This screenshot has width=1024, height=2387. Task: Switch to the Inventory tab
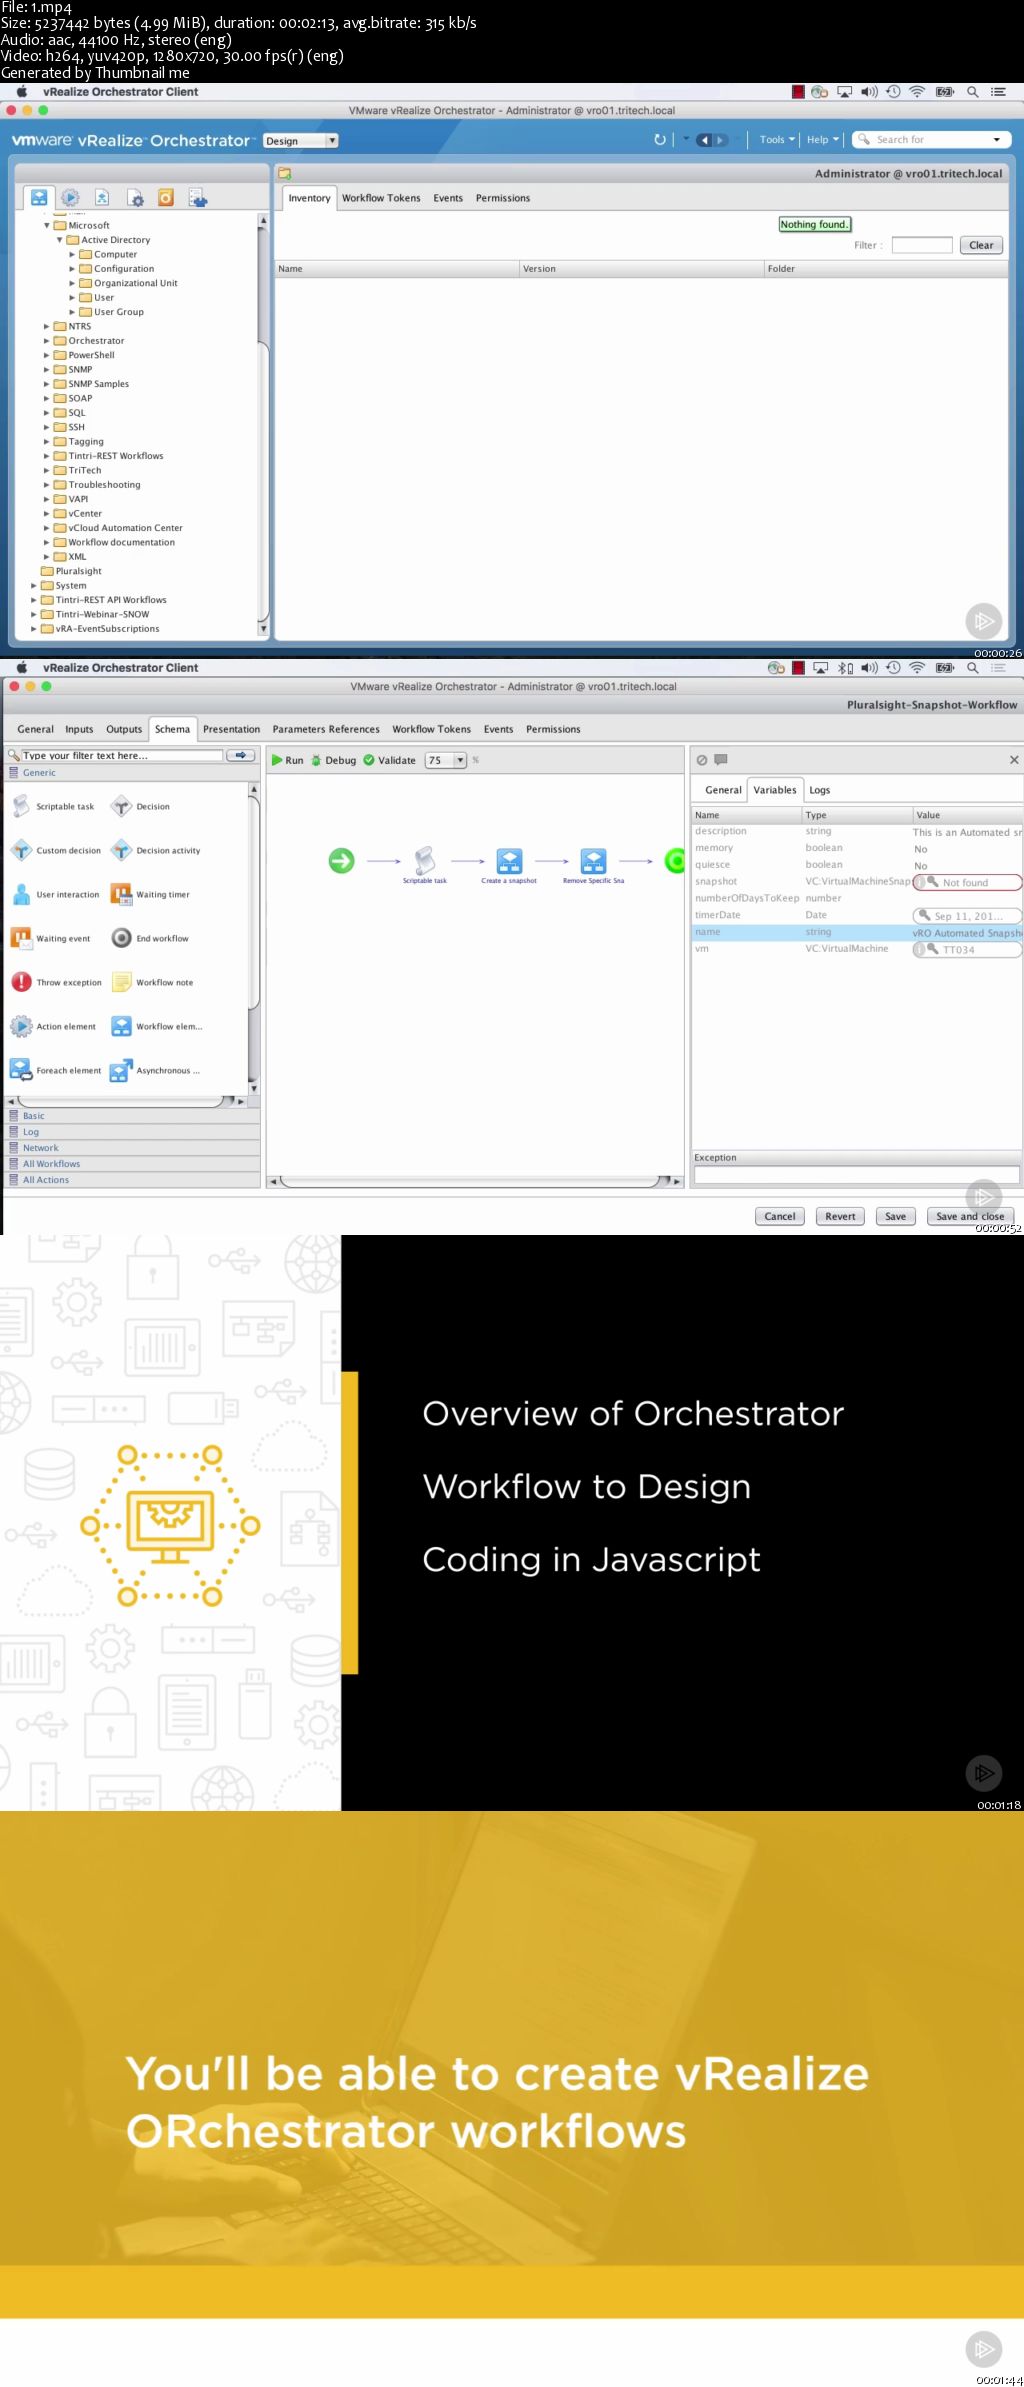(x=309, y=198)
